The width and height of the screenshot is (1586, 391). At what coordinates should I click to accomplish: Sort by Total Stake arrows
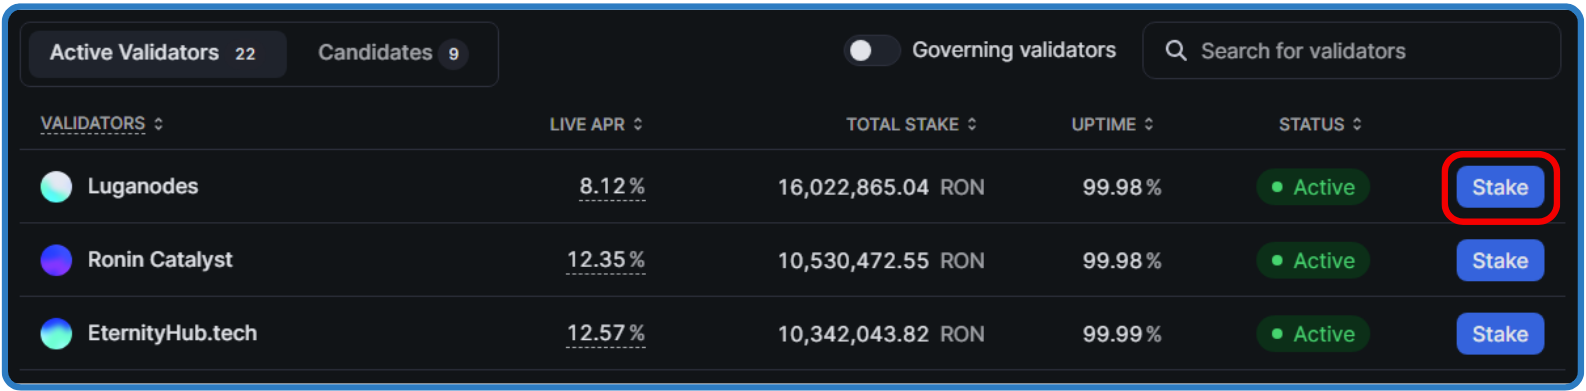972,124
